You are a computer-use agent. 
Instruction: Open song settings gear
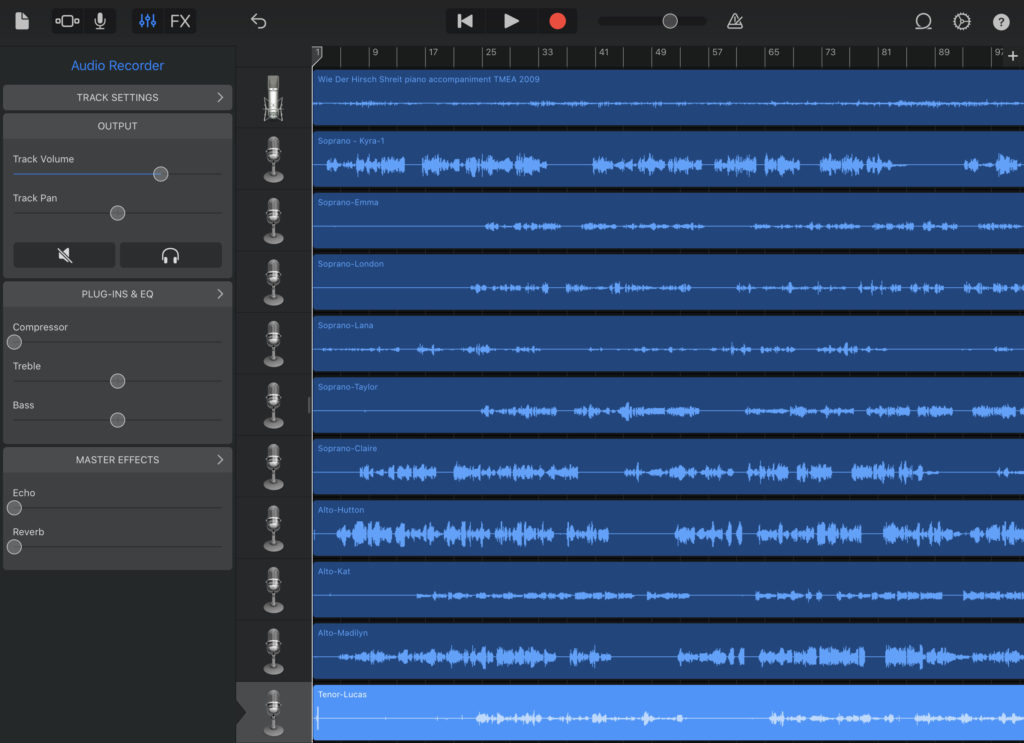pyautogui.click(x=962, y=21)
